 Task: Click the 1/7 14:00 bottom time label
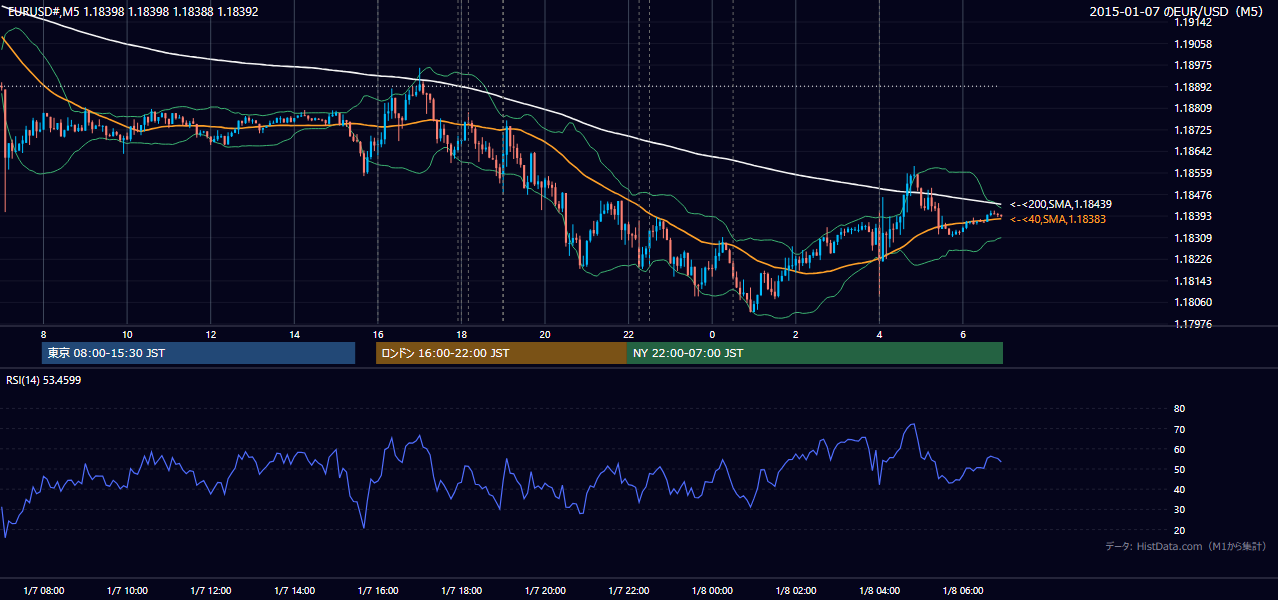coord(294,591)
